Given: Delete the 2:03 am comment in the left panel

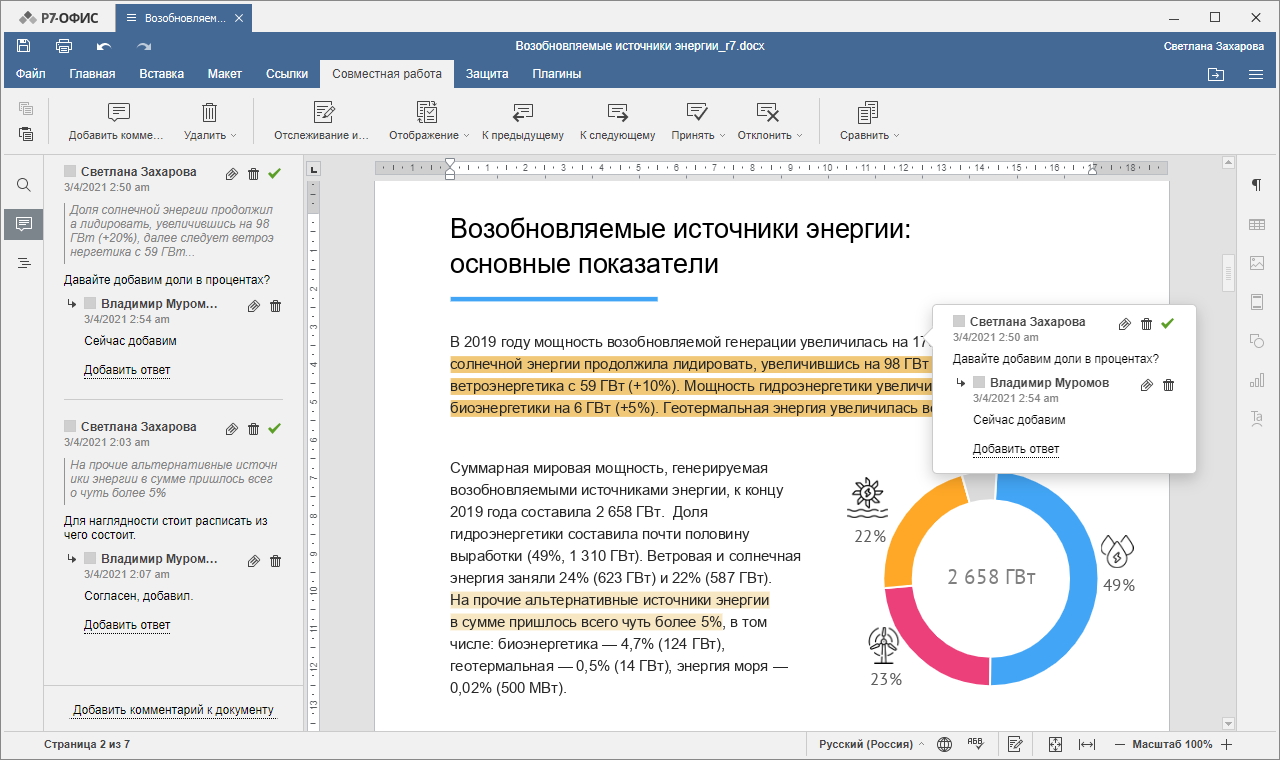Looking at the screenshot, I should (254, 428).
